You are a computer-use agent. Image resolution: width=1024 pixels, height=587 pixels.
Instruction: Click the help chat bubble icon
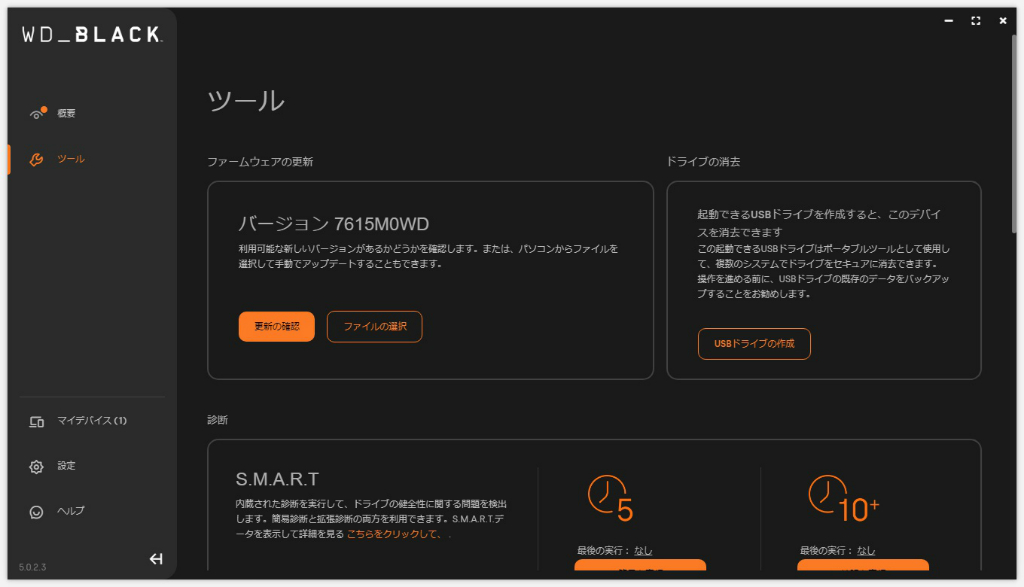[37, 512]
